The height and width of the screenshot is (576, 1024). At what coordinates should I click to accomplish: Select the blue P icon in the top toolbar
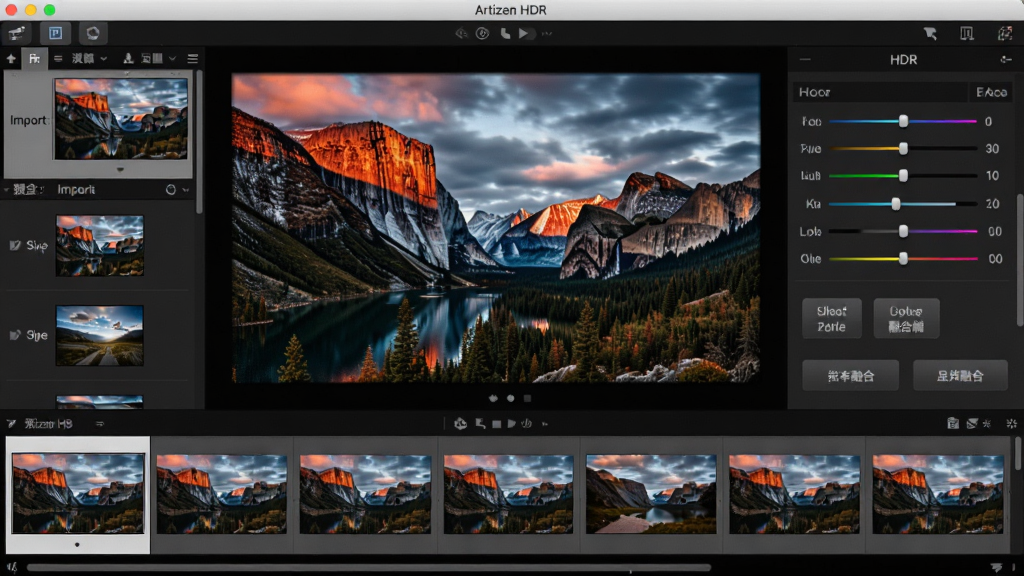(56, 33)
